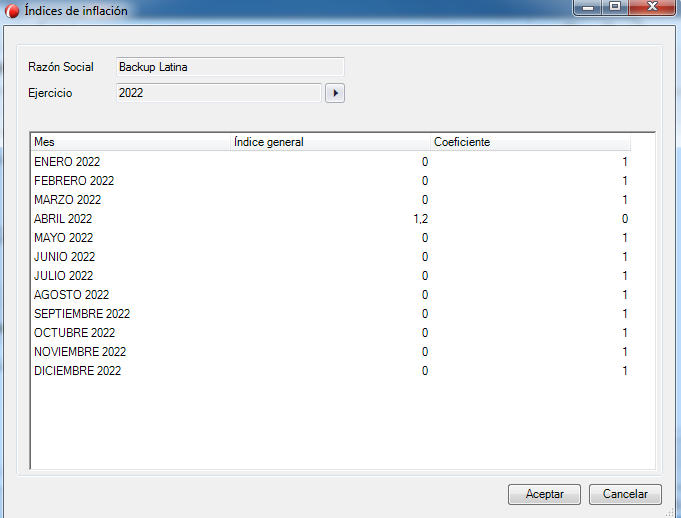This screenshot has height=518, width=681.
Task: Select the NOVIEMBRE 2022 row
Action: tap(331, 352)
